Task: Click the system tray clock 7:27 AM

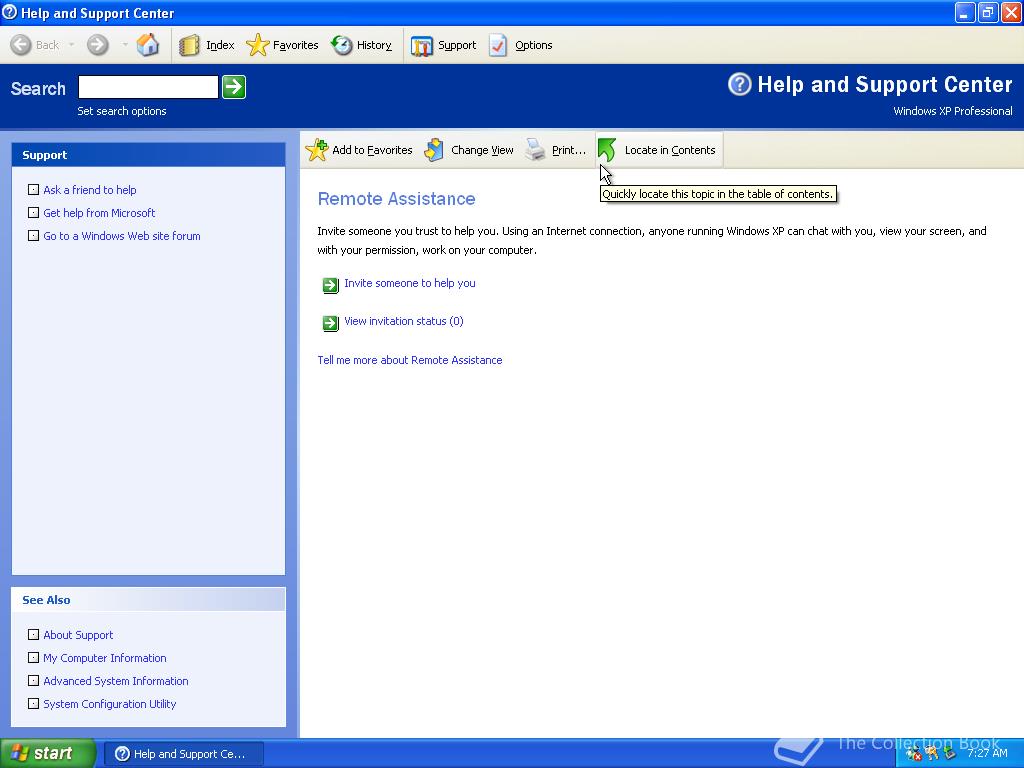Action: (x=987, y=753)
